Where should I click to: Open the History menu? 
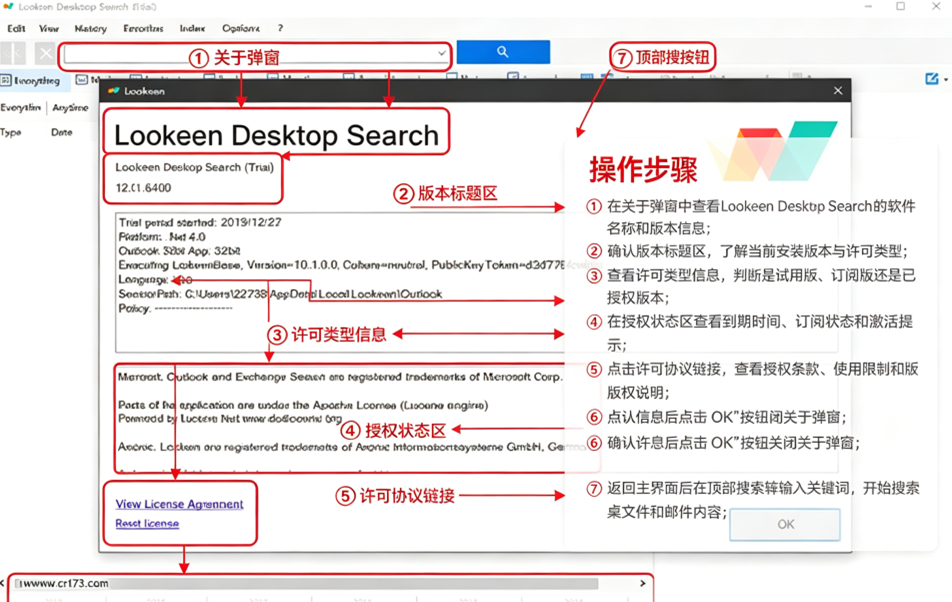pos(90,29)
